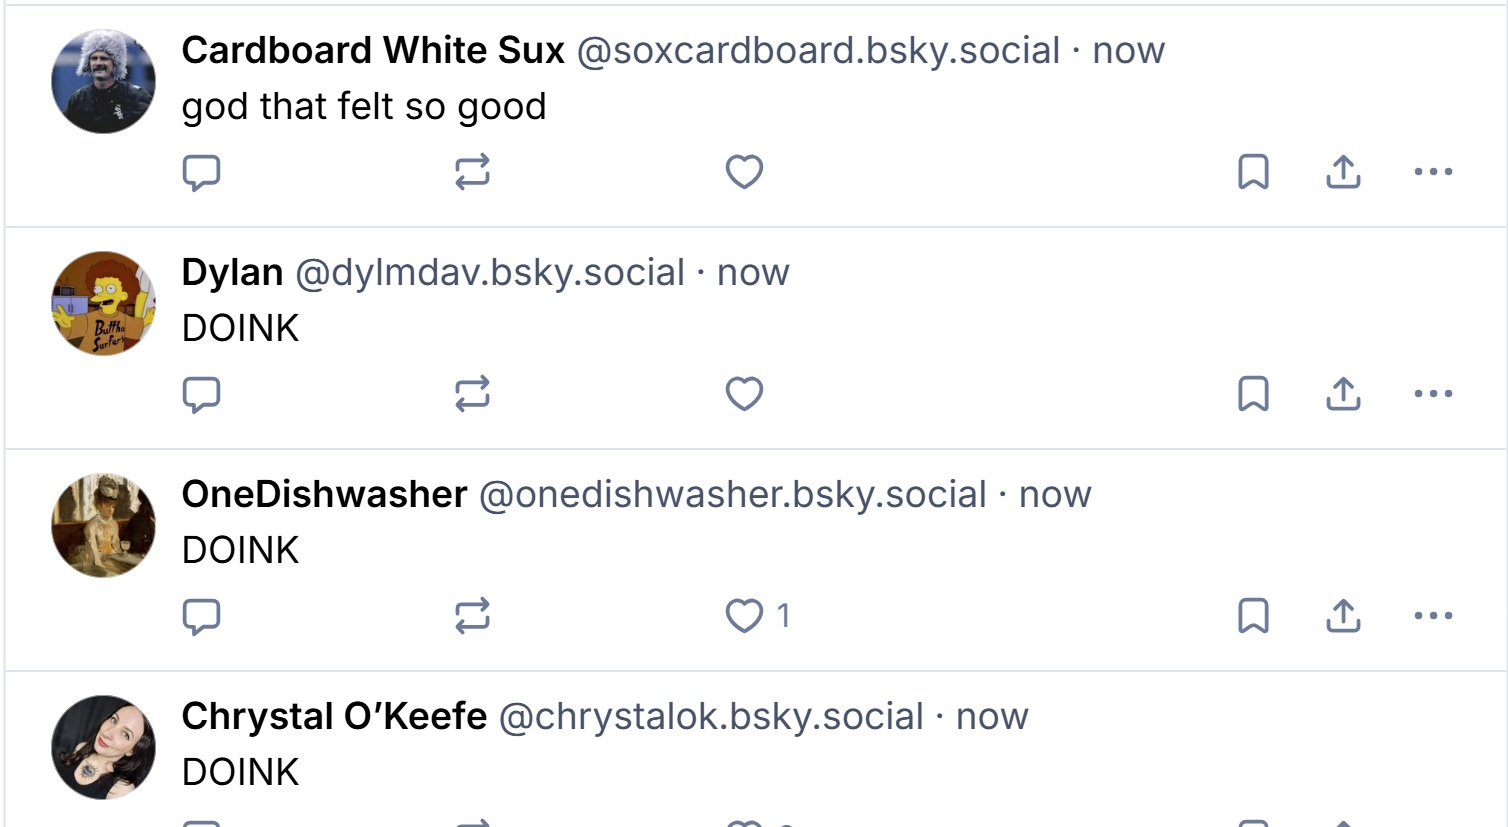This screenshot has height=827, width=1508.
Task: Open more options menu on Dylan's post
Action: 1433,394
